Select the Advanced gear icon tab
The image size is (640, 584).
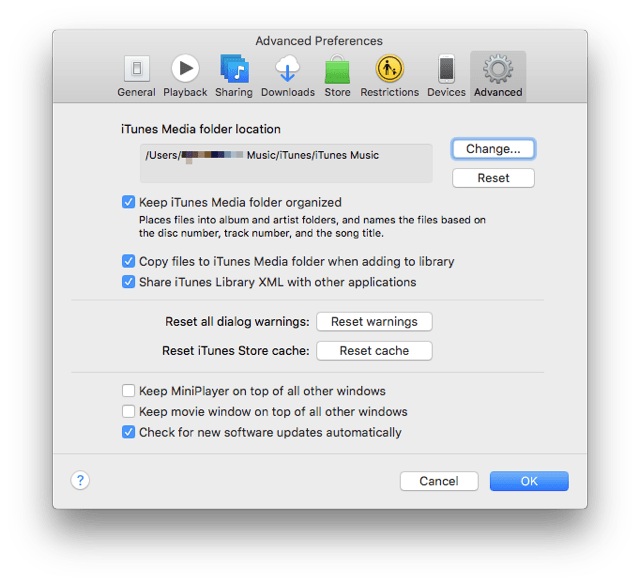[x=498, y=76]
